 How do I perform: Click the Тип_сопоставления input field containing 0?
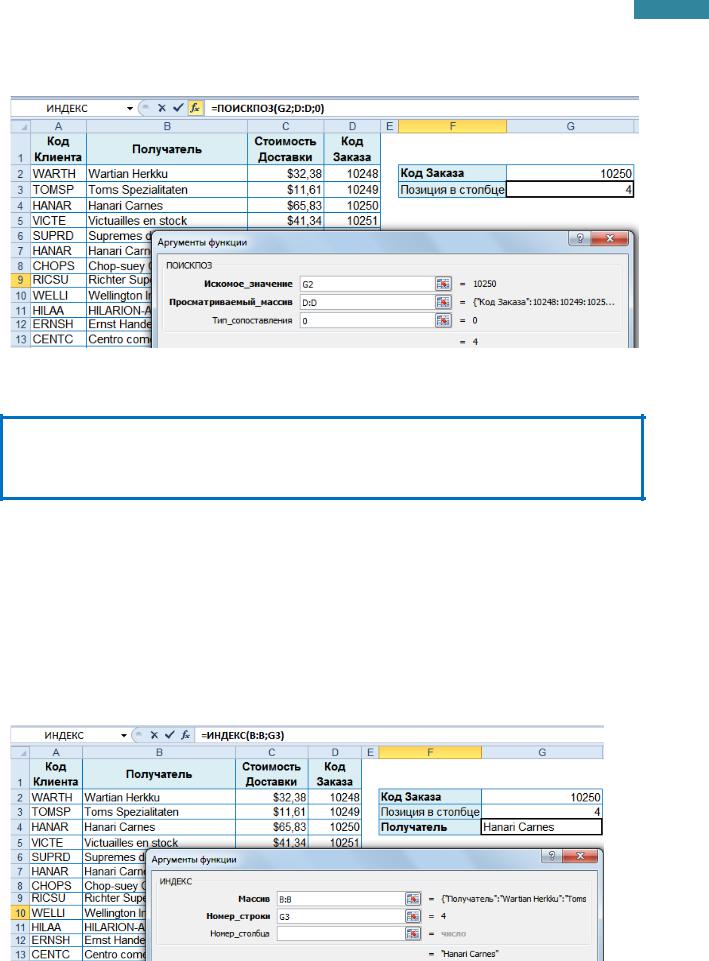367,321
